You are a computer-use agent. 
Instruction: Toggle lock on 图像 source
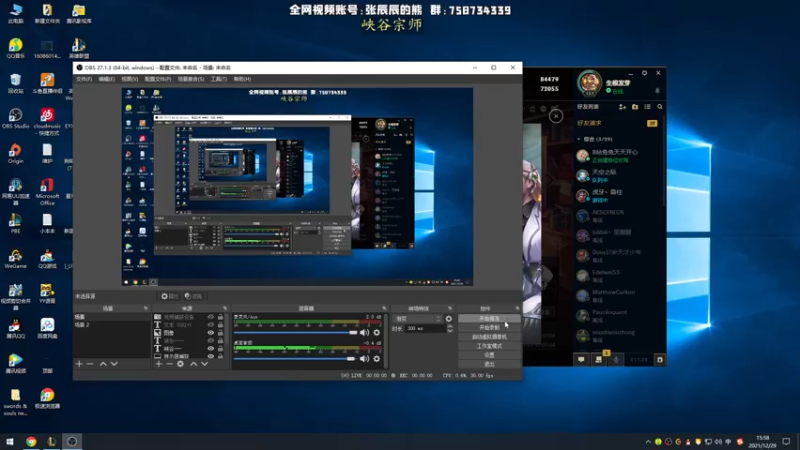tap(220, 333)
